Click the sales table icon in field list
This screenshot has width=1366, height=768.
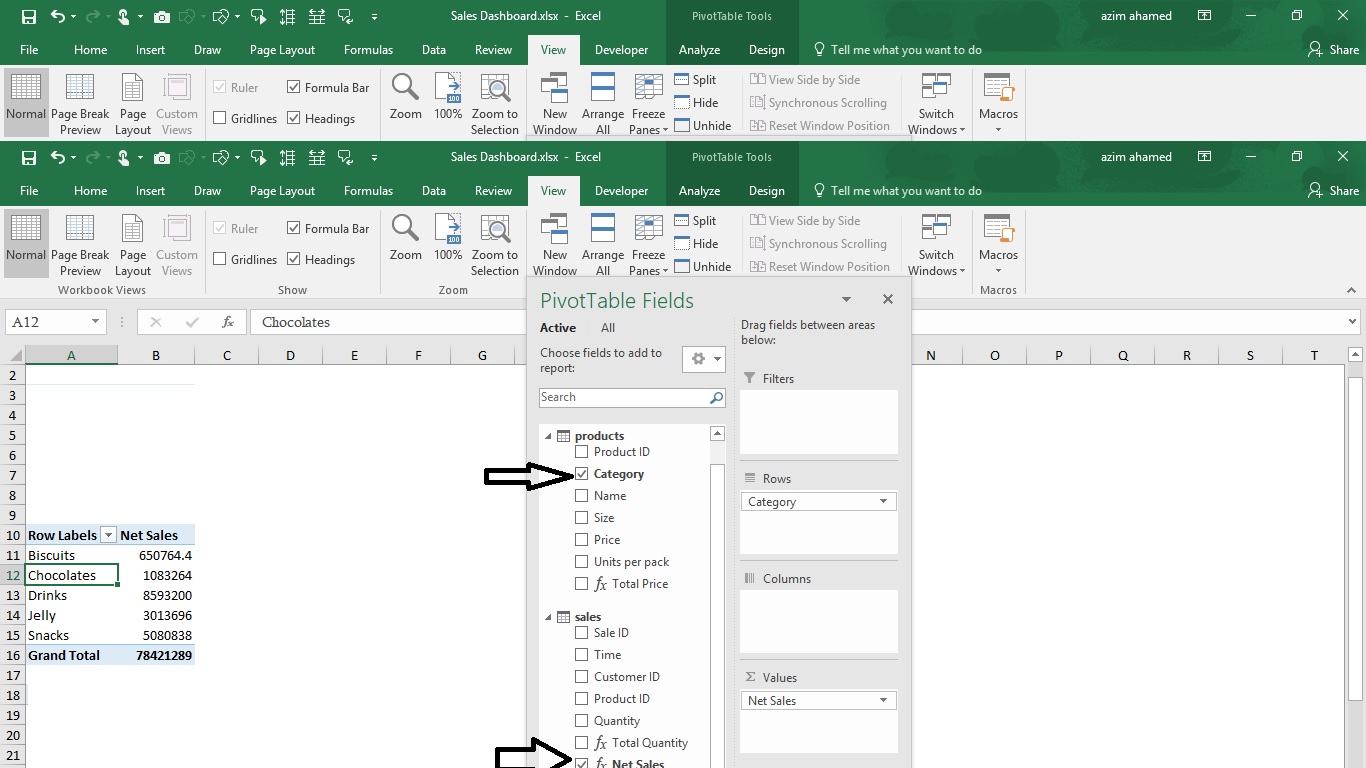pos(564,617)
